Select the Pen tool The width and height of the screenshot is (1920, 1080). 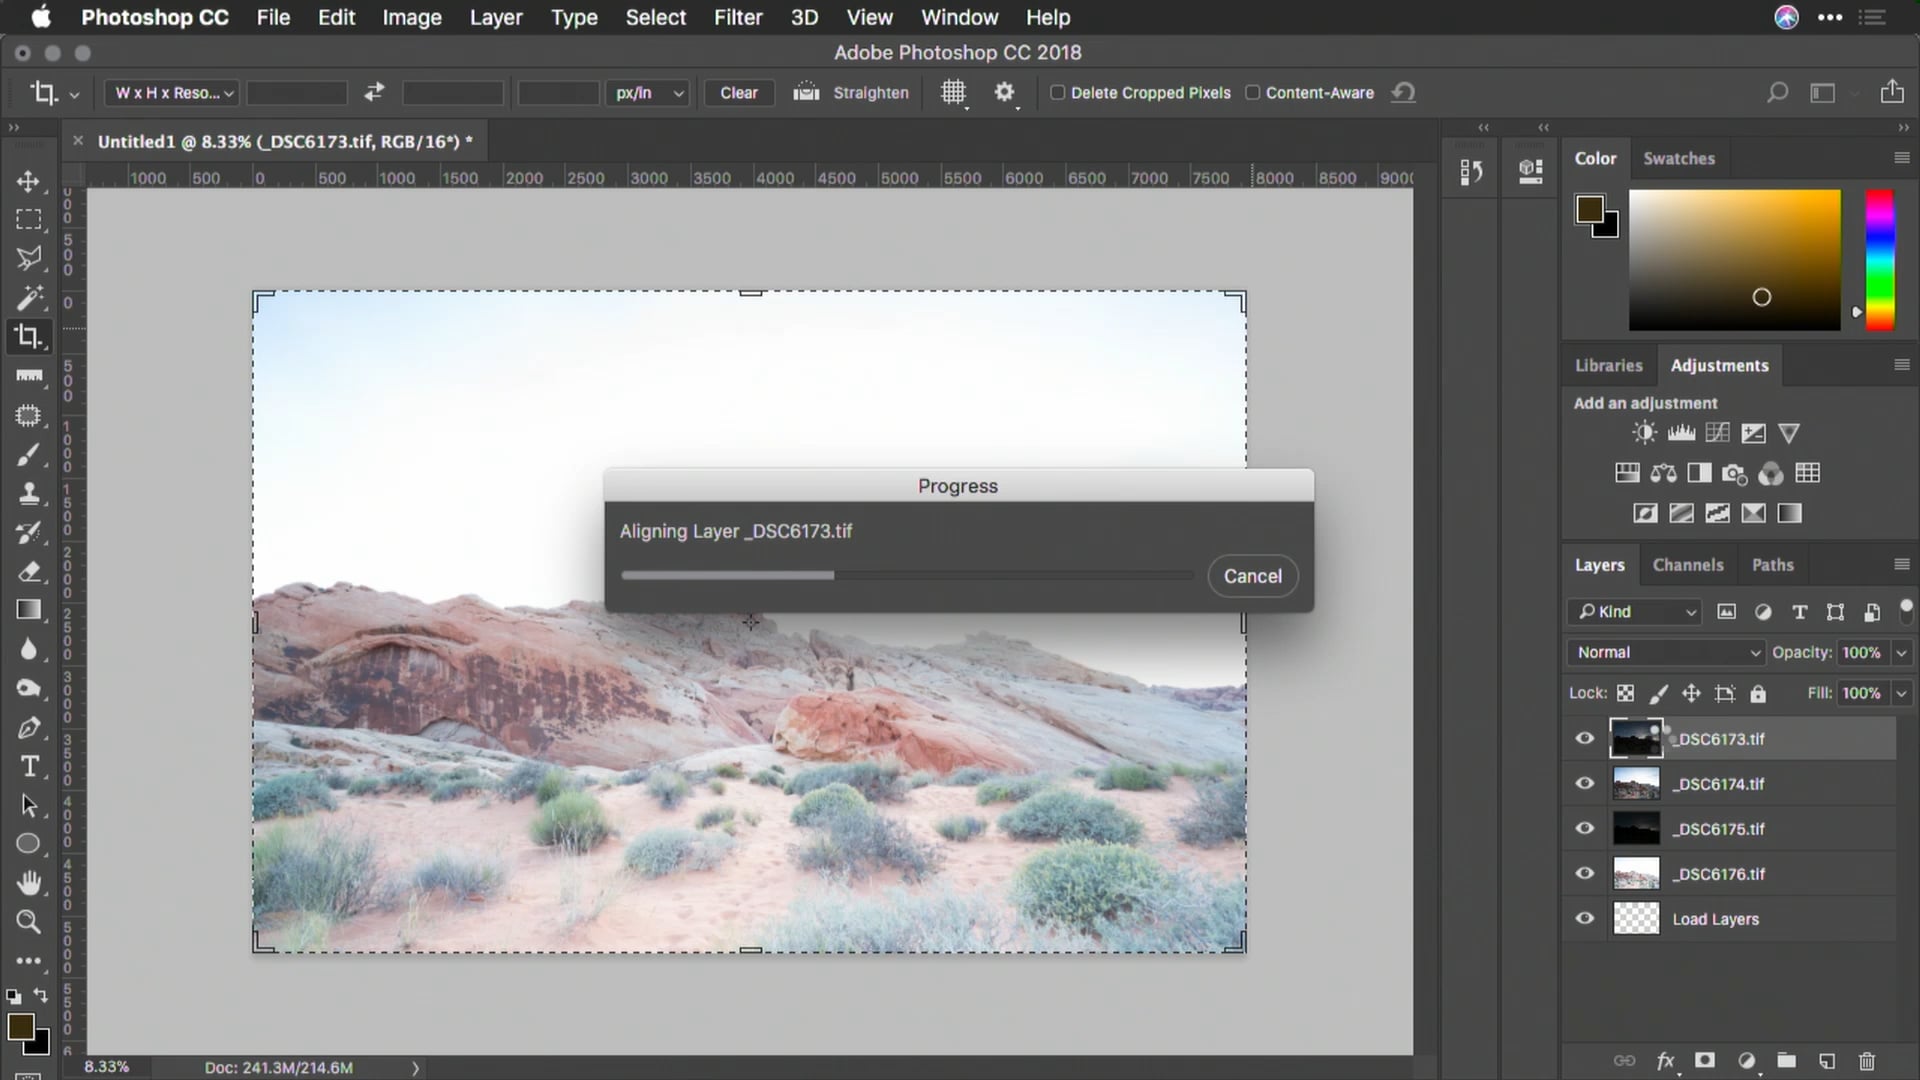29,727
